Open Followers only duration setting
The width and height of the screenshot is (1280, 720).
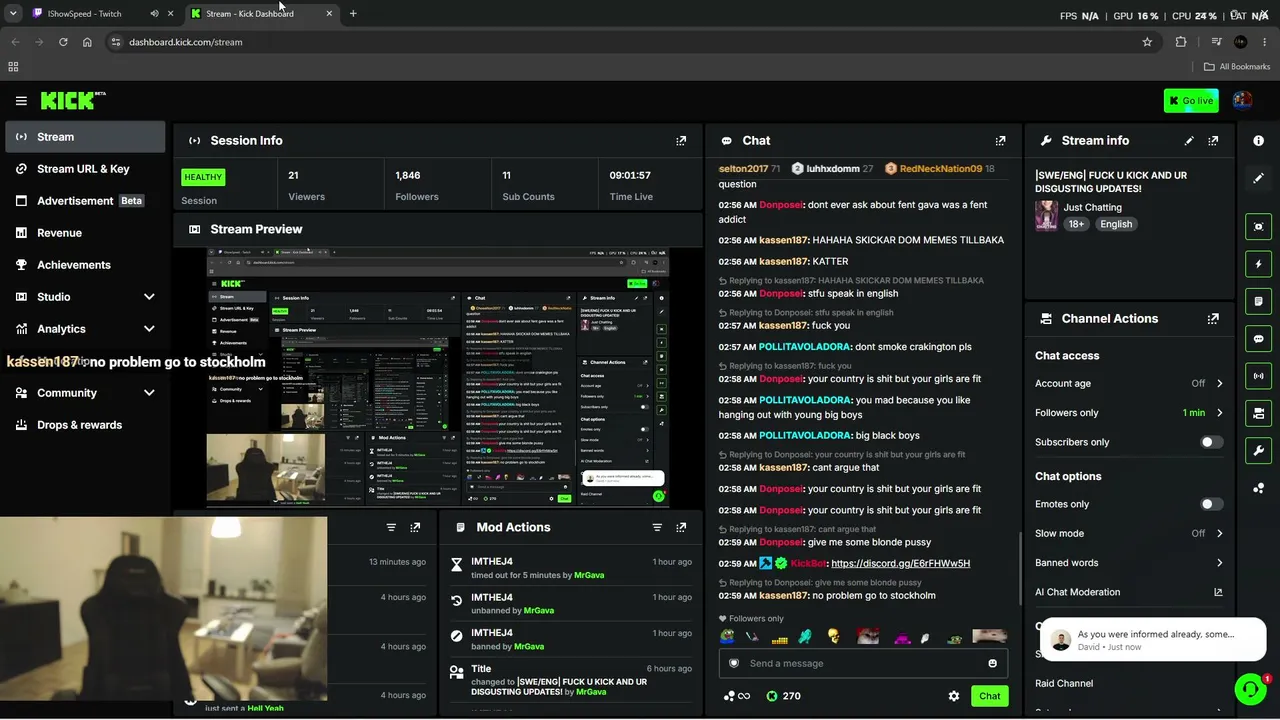[1129, 413]
